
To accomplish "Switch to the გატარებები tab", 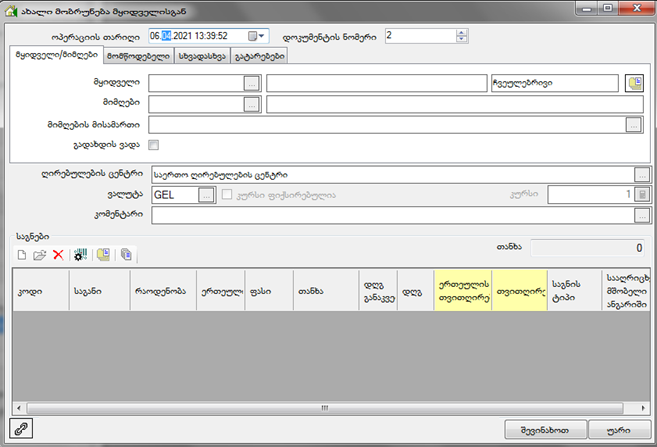I will (x=259, y=56).
